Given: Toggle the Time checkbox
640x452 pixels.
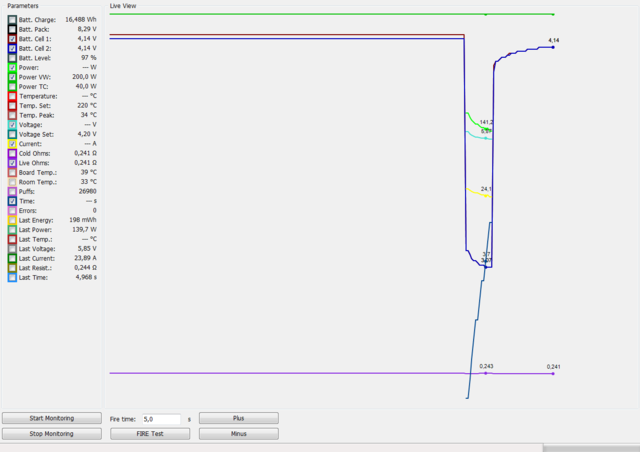Looking at the screenshot, I should [11, 201].
